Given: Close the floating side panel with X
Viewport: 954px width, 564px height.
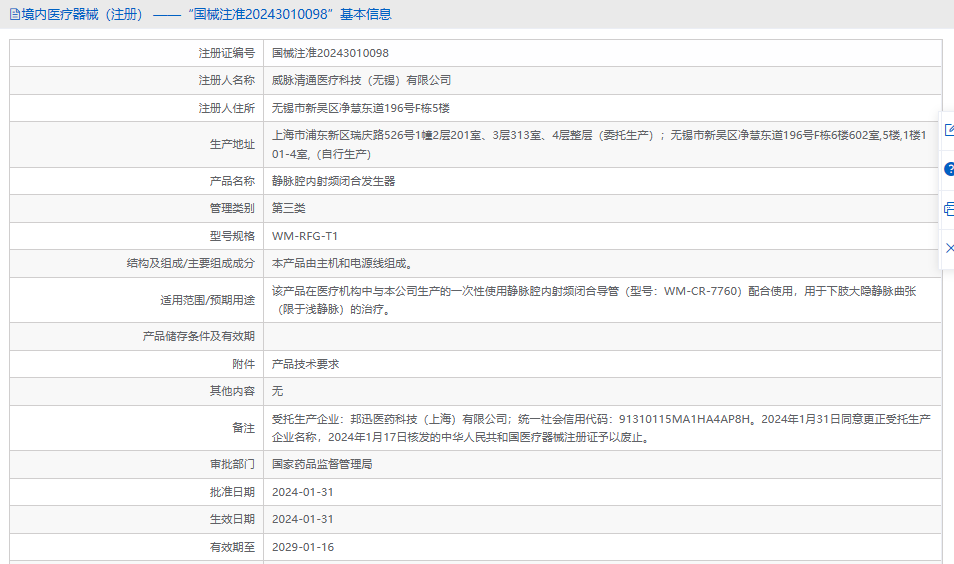Looking at the screenshot, I should pyautogui.click(x=950, y=248).
